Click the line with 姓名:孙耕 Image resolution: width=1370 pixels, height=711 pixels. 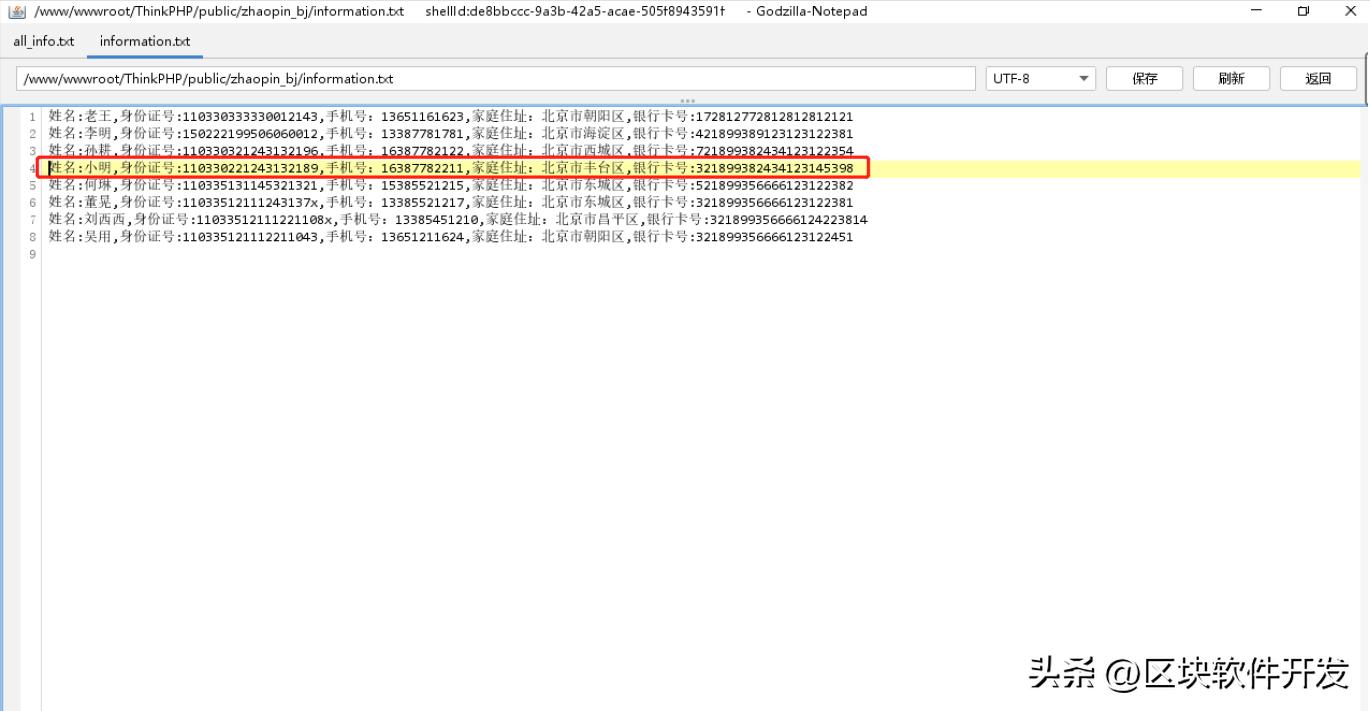[451, 151]
